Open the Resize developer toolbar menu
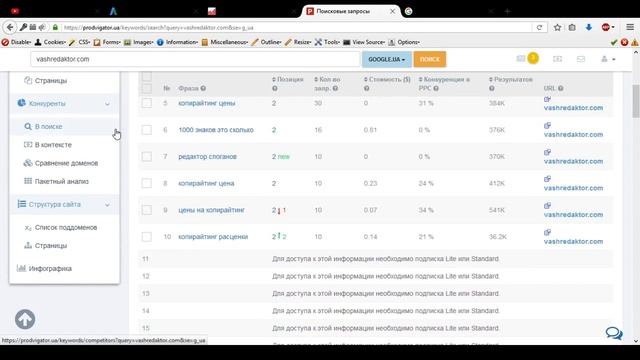 [298, 42]
